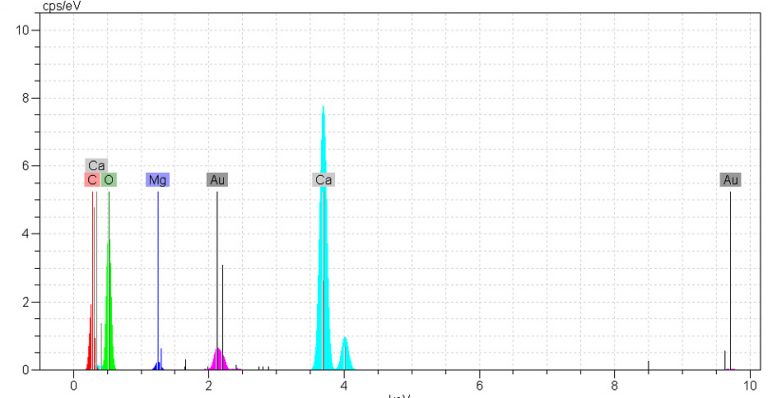
Task: Click the 10 tick on the y-axis
Action: (22, 30)
